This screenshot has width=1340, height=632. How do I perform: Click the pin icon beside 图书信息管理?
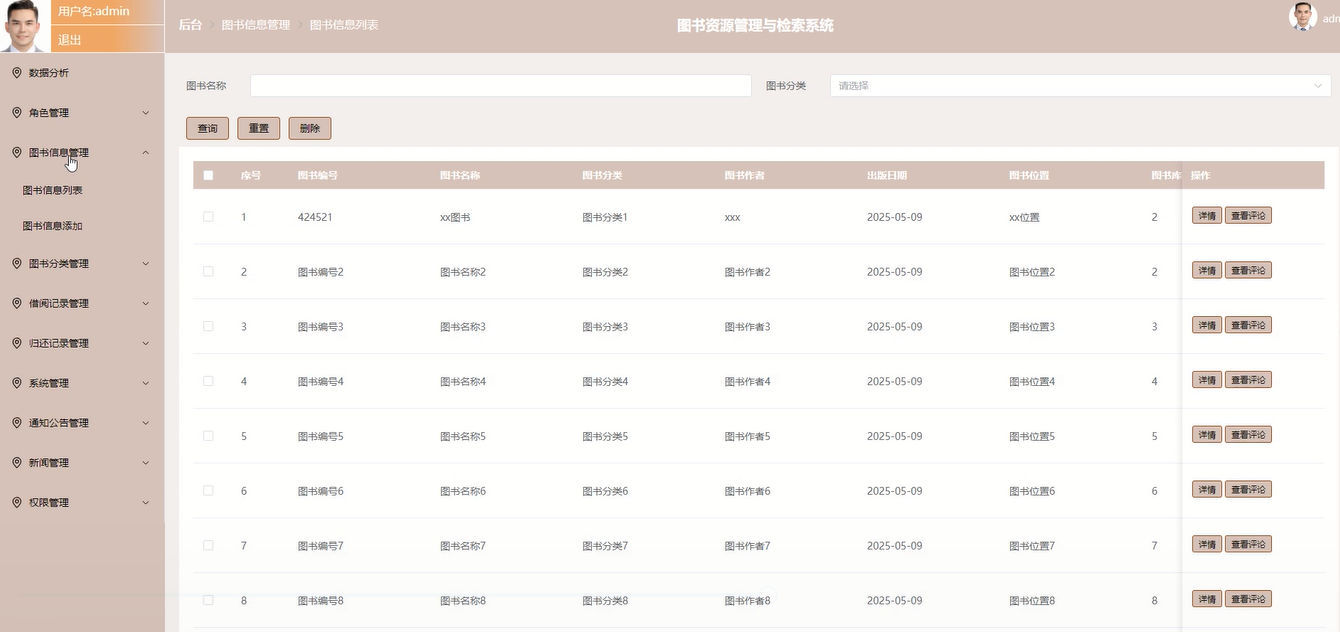(x=17, y=153)
